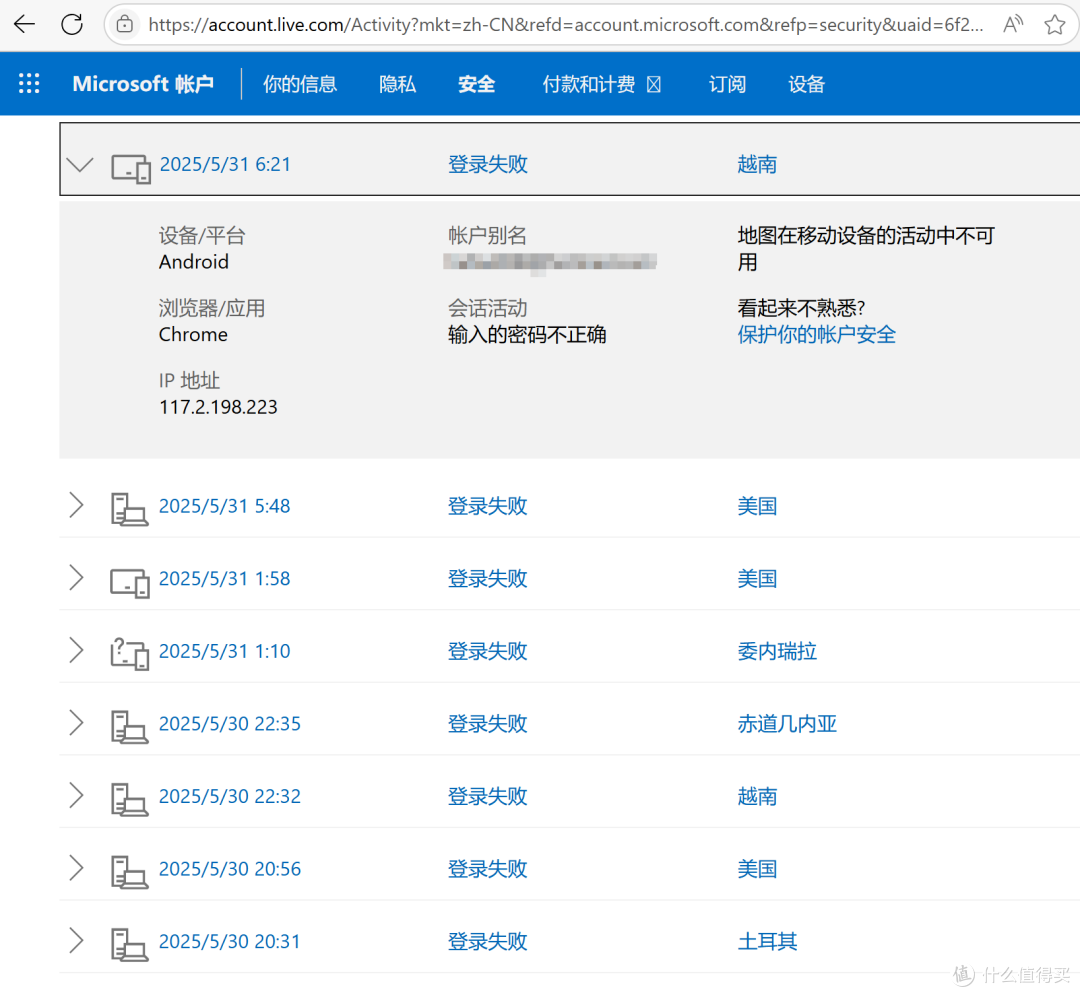Viewport: 1080px width, 997px height.
Task: Select the 2025/5/30 22:32 date link
Action: click(x=230, y=796)
